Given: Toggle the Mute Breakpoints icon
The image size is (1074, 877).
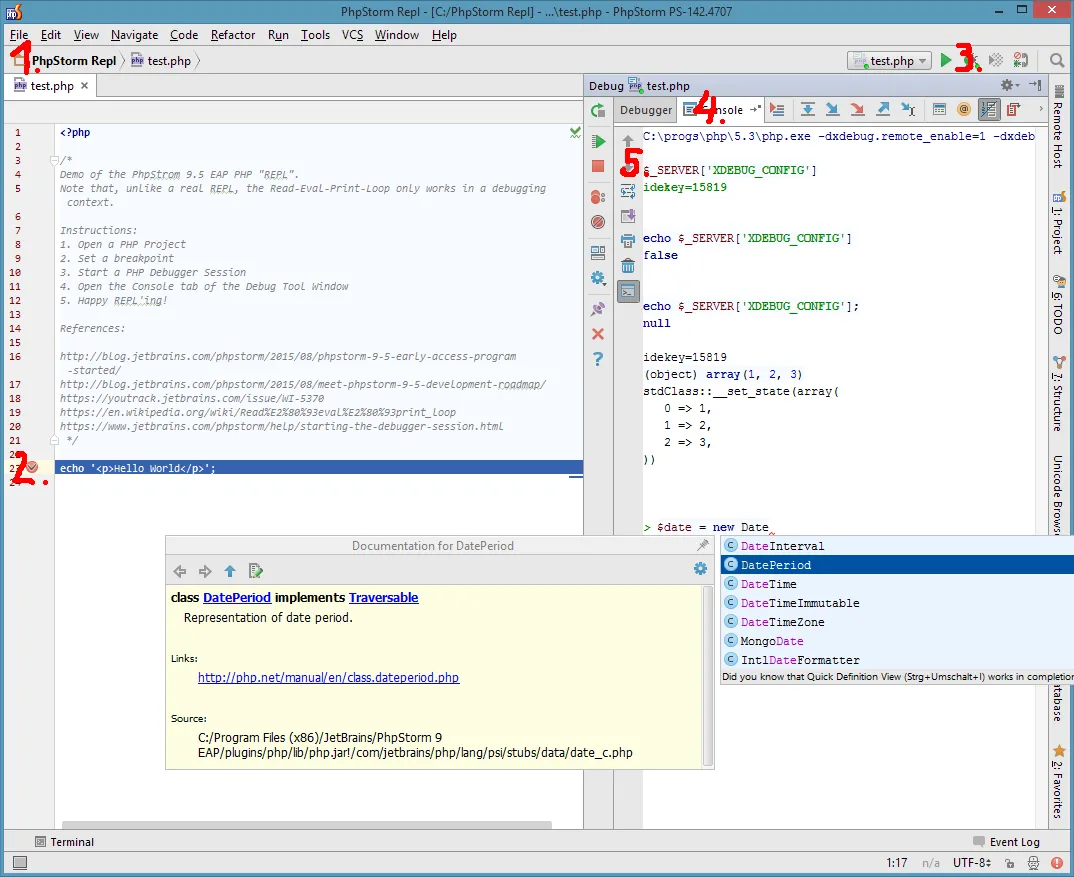Looking at the screenshot, I should click(x=598, y=222).
